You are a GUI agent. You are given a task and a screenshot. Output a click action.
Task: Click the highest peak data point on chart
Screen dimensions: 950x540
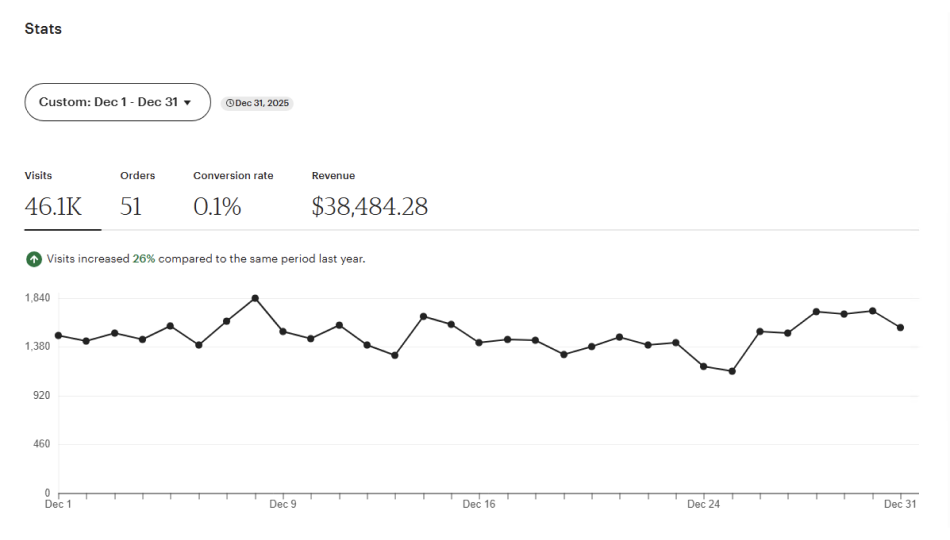(255, 298)
